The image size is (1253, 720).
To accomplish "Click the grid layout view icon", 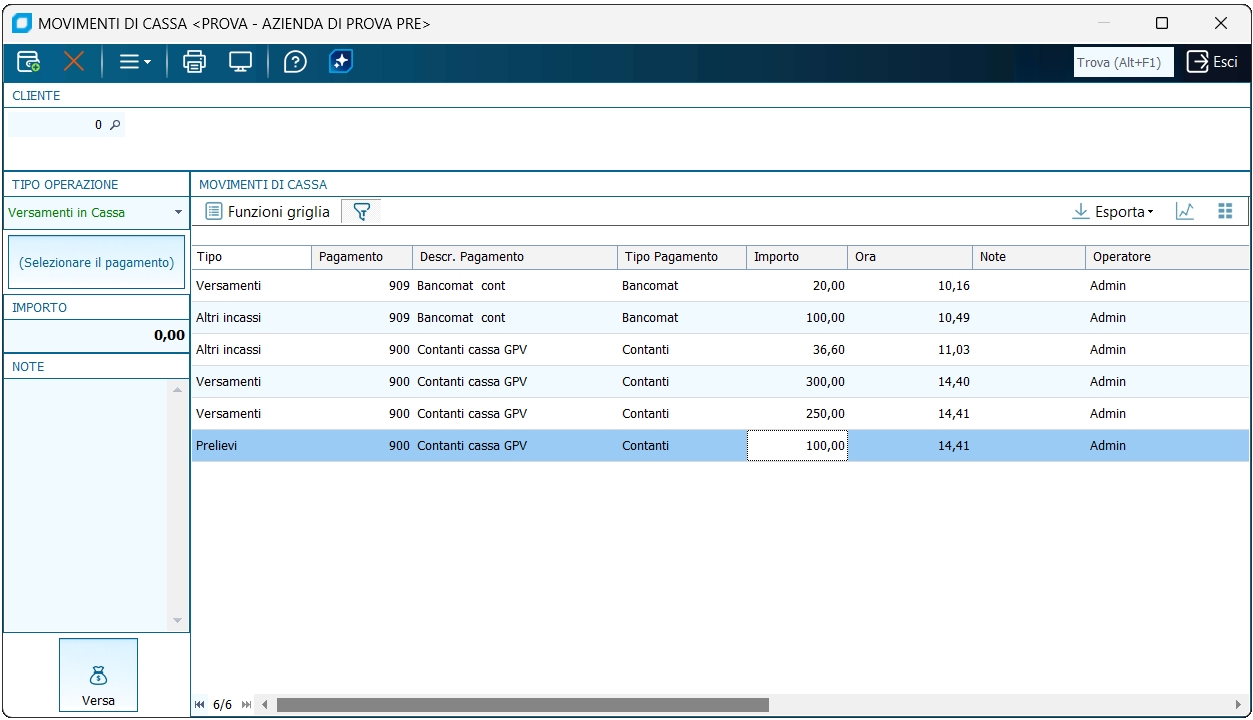I will pos(1225,212).
